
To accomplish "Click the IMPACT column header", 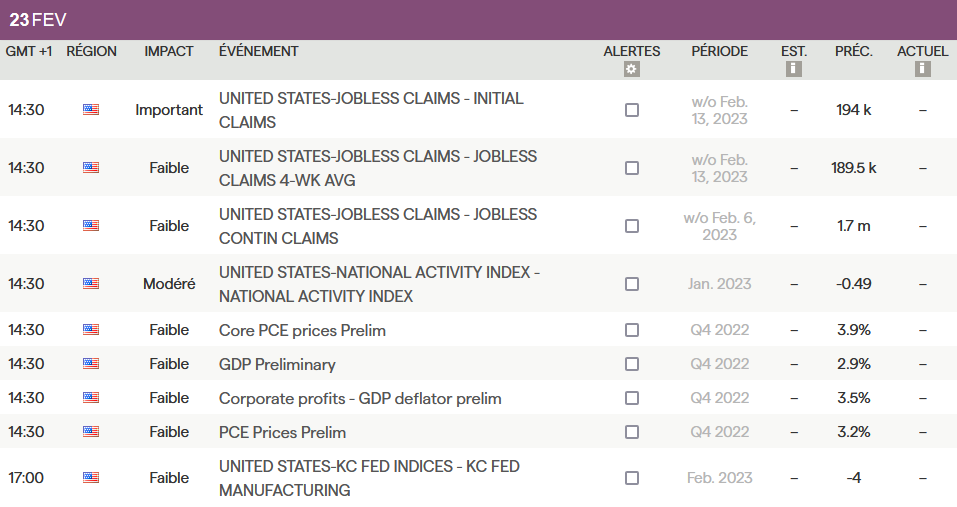I will click(x=169, y=51).
